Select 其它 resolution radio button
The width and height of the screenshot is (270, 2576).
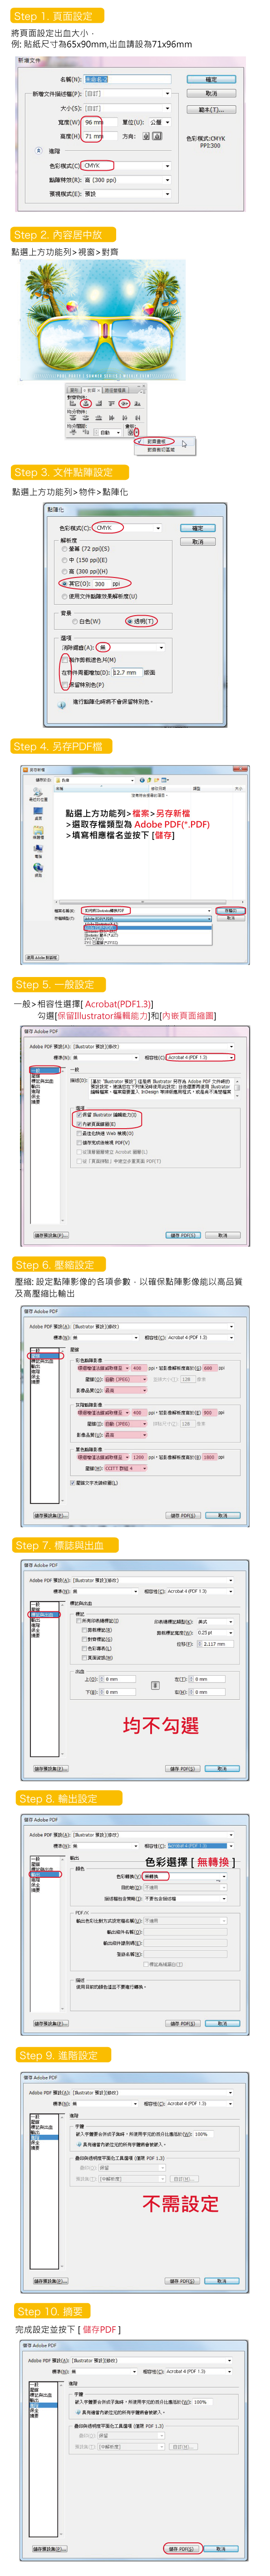(x=66, y=583)
